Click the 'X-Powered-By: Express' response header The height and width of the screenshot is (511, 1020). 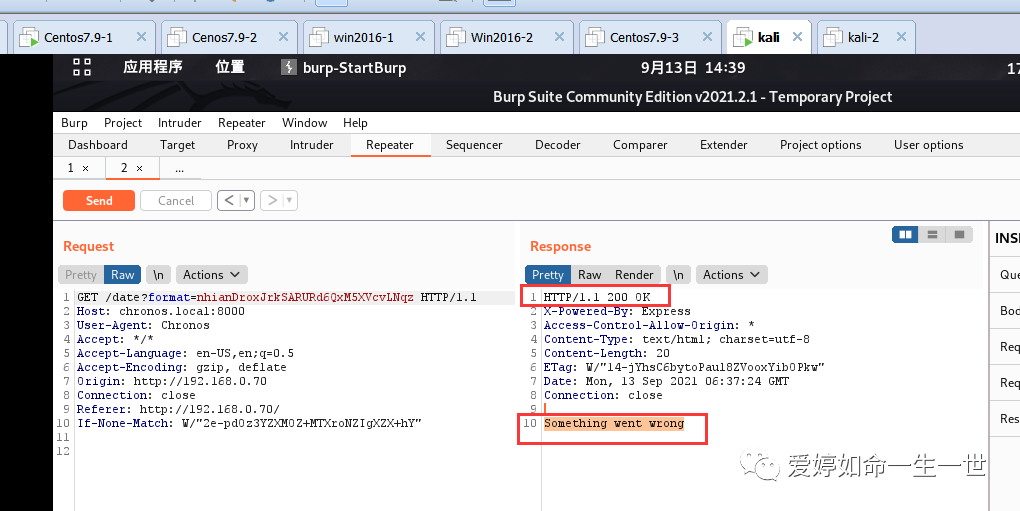click(617, 311)
